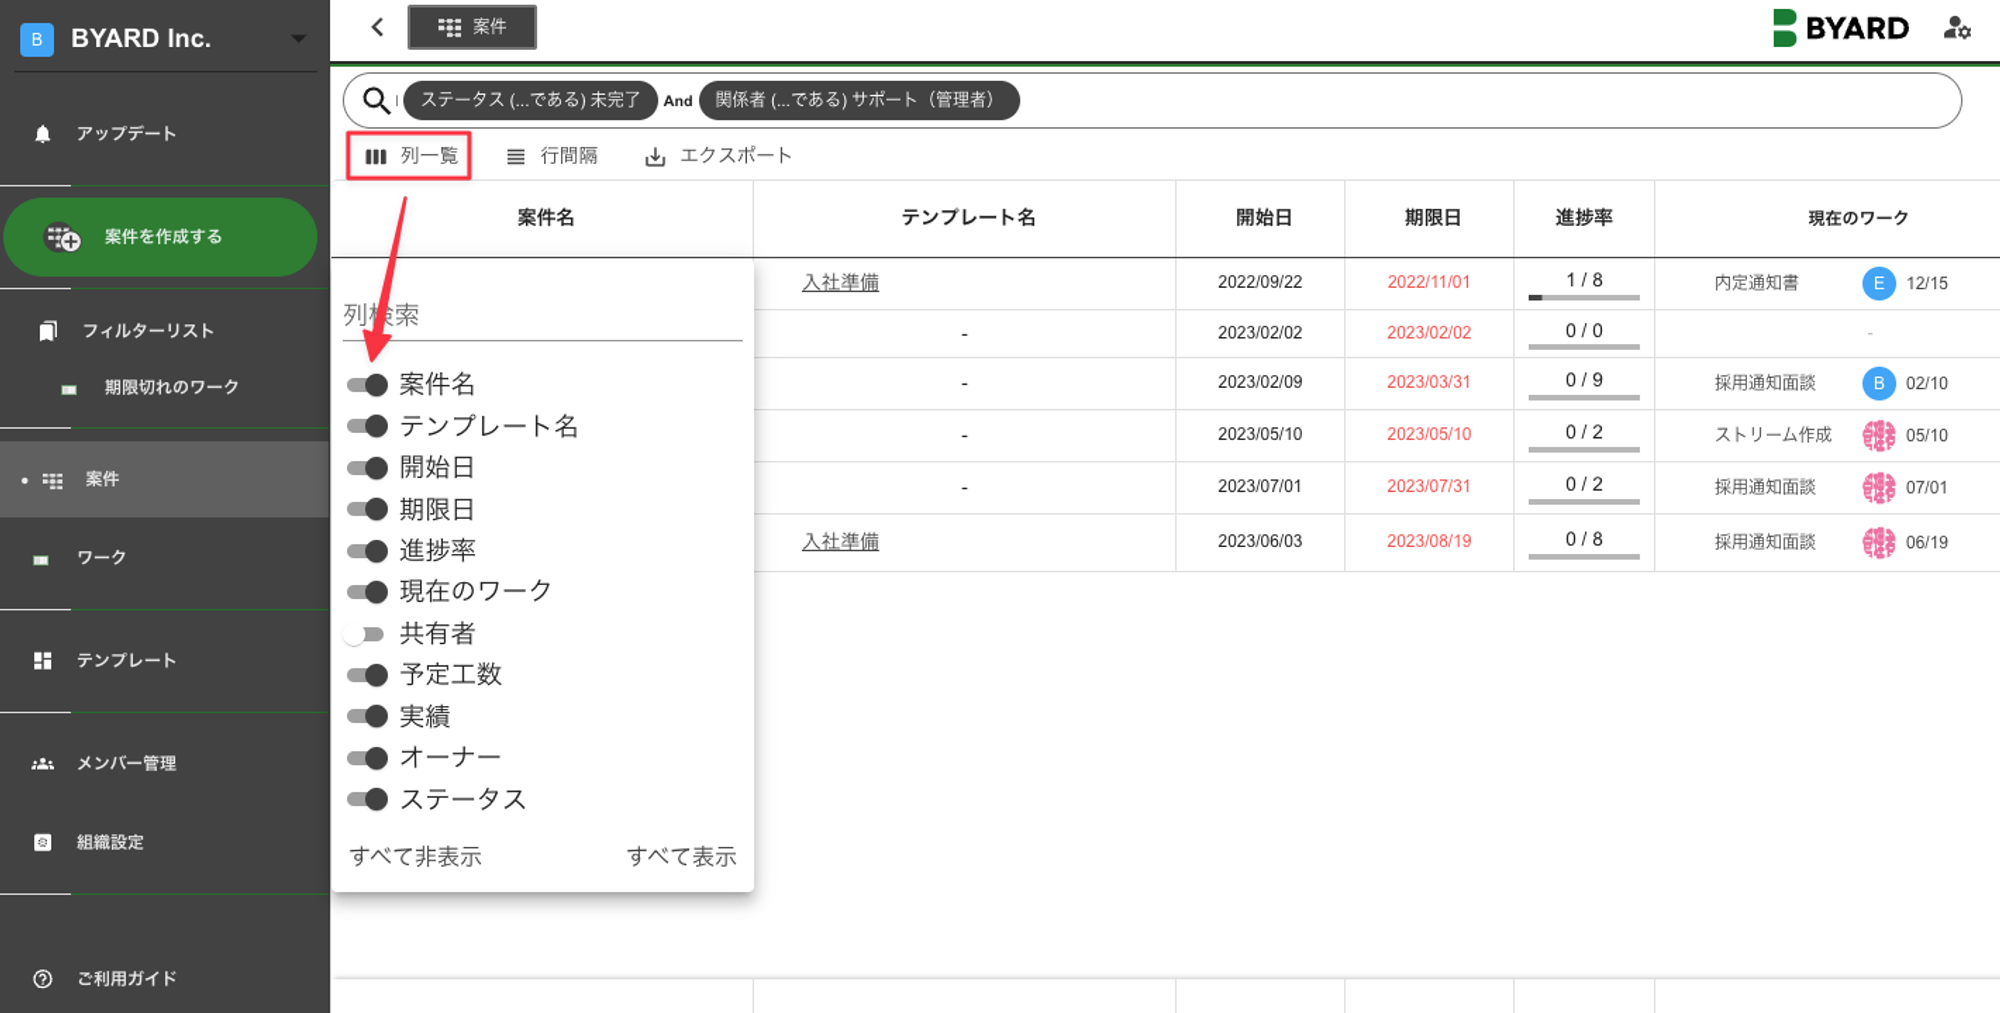Click the back arrow chevron
Screen dimensions: 2000x1013
377,27
